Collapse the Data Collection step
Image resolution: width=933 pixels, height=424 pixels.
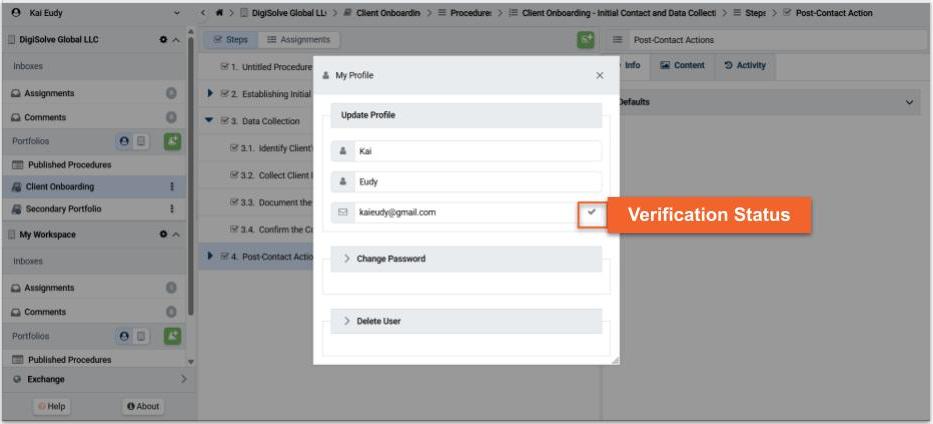point(209,121)
